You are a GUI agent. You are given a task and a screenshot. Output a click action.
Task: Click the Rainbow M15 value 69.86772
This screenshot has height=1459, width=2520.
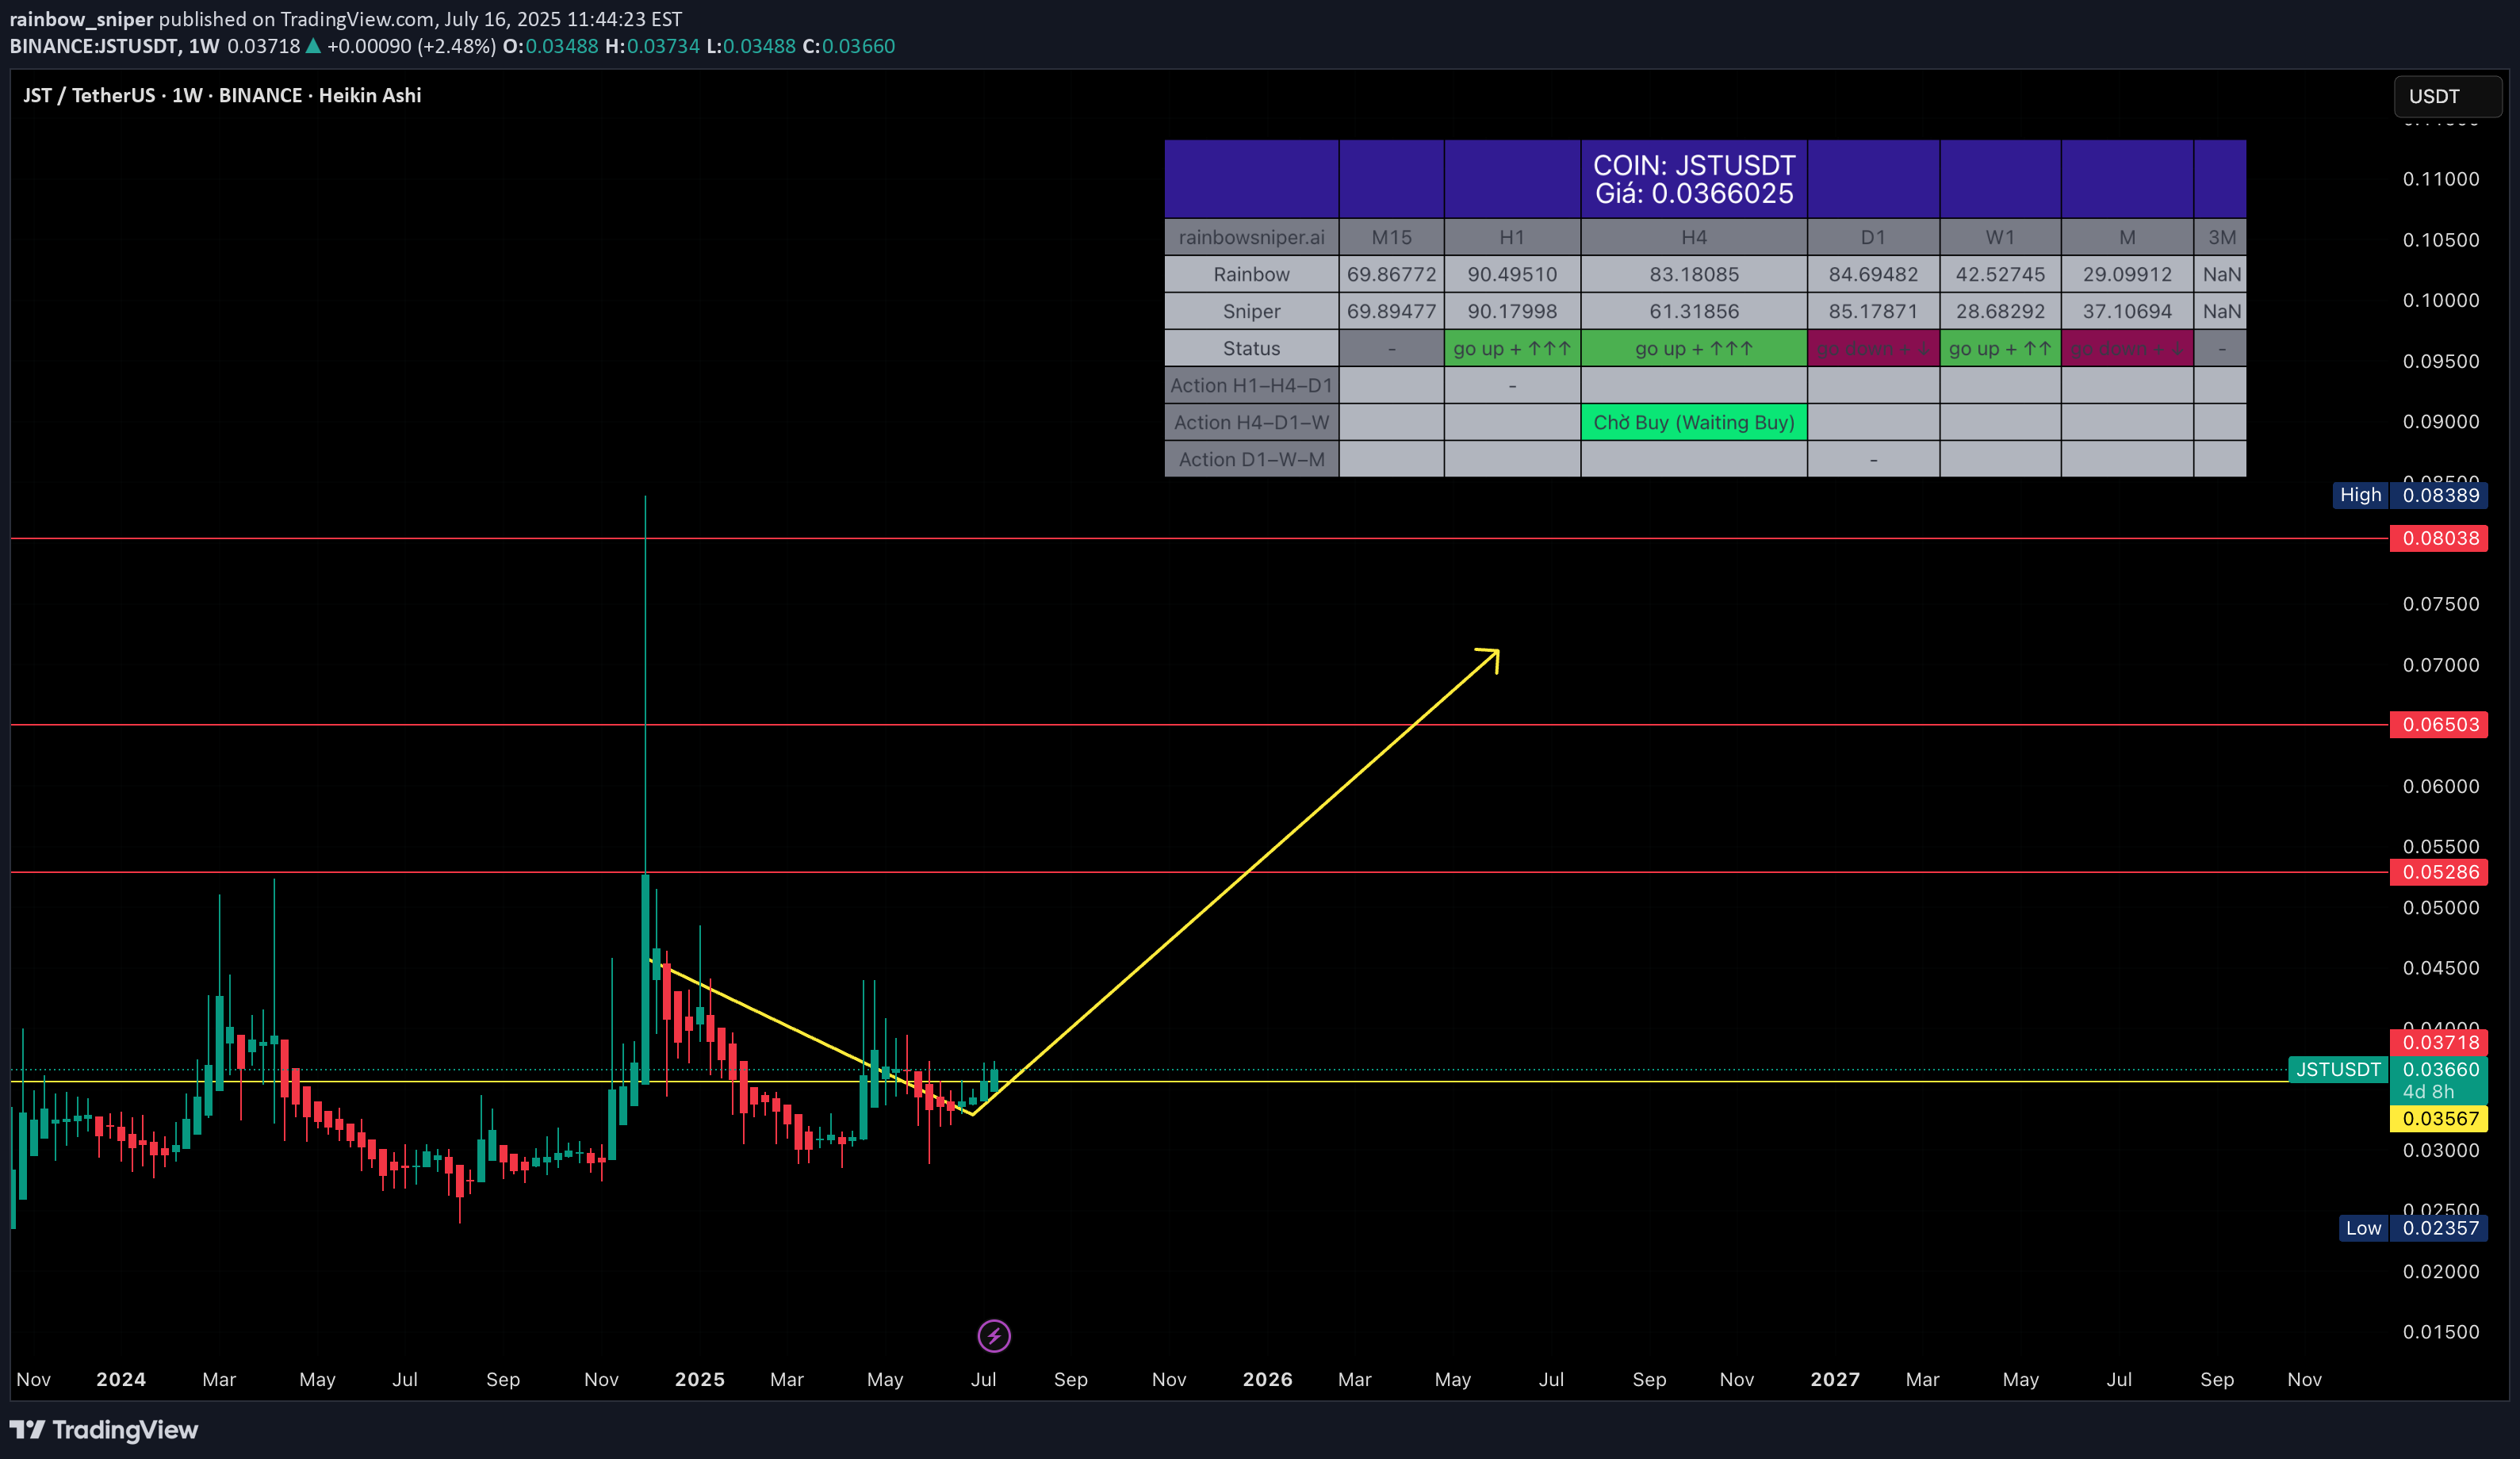pos(1391,274)
